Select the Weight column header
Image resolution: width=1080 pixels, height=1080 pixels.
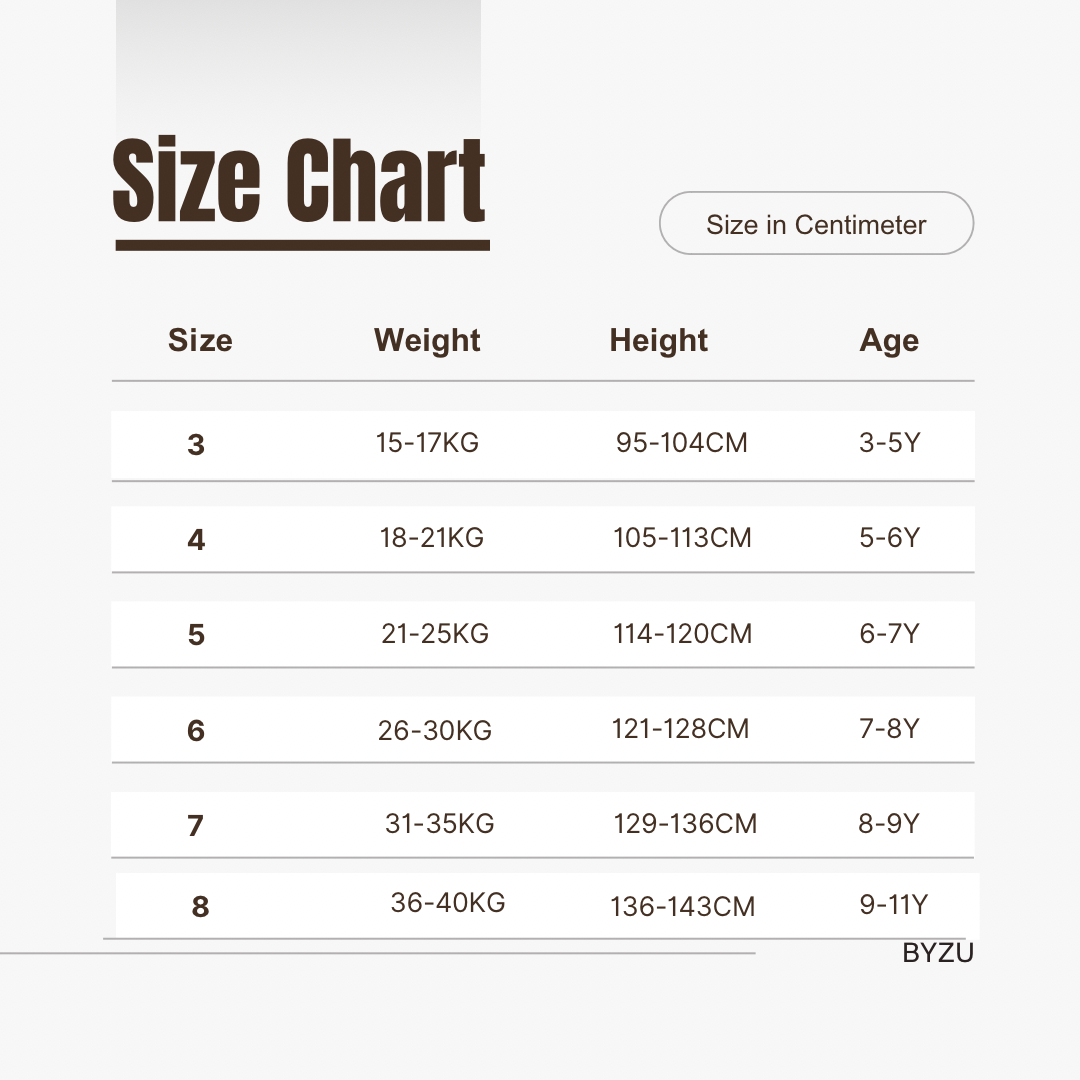427,340
